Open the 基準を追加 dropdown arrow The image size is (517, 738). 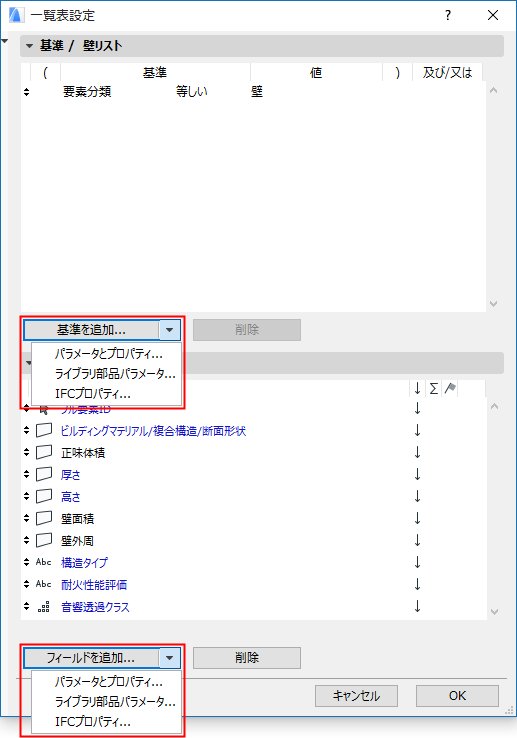(x=170, y=329)
